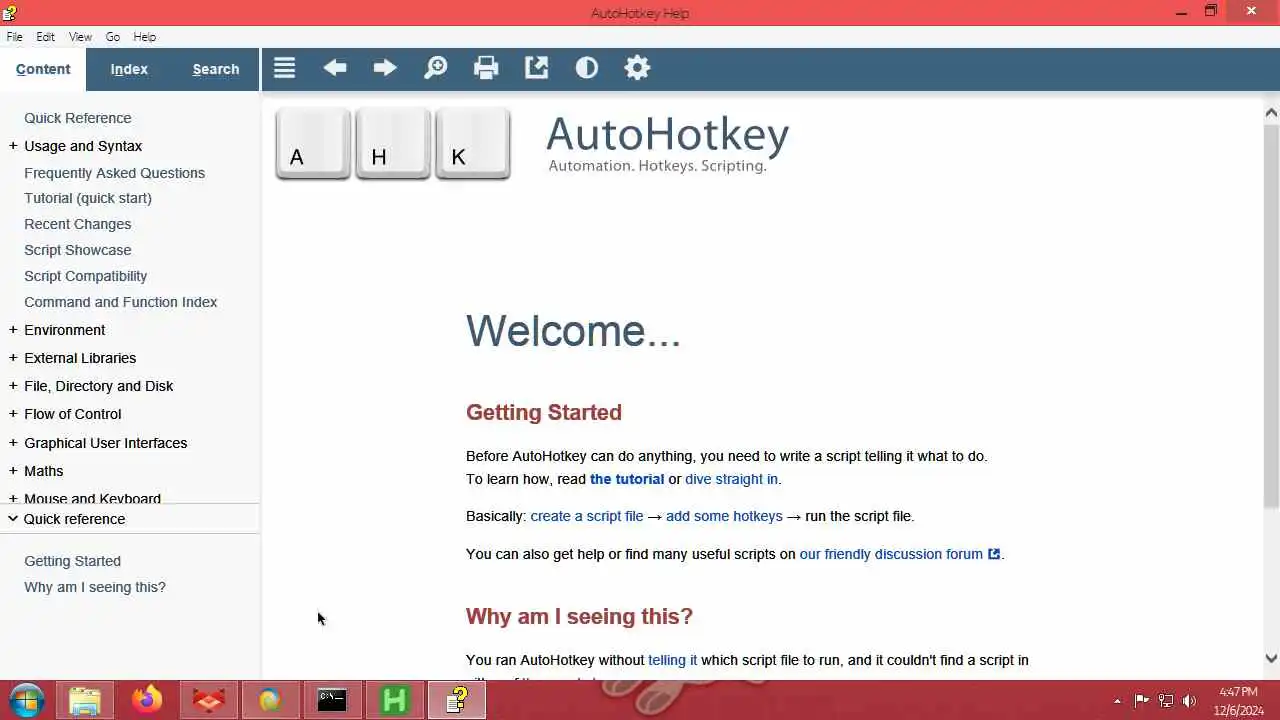Open Command and Function Index entry

(x=121, y=302)
